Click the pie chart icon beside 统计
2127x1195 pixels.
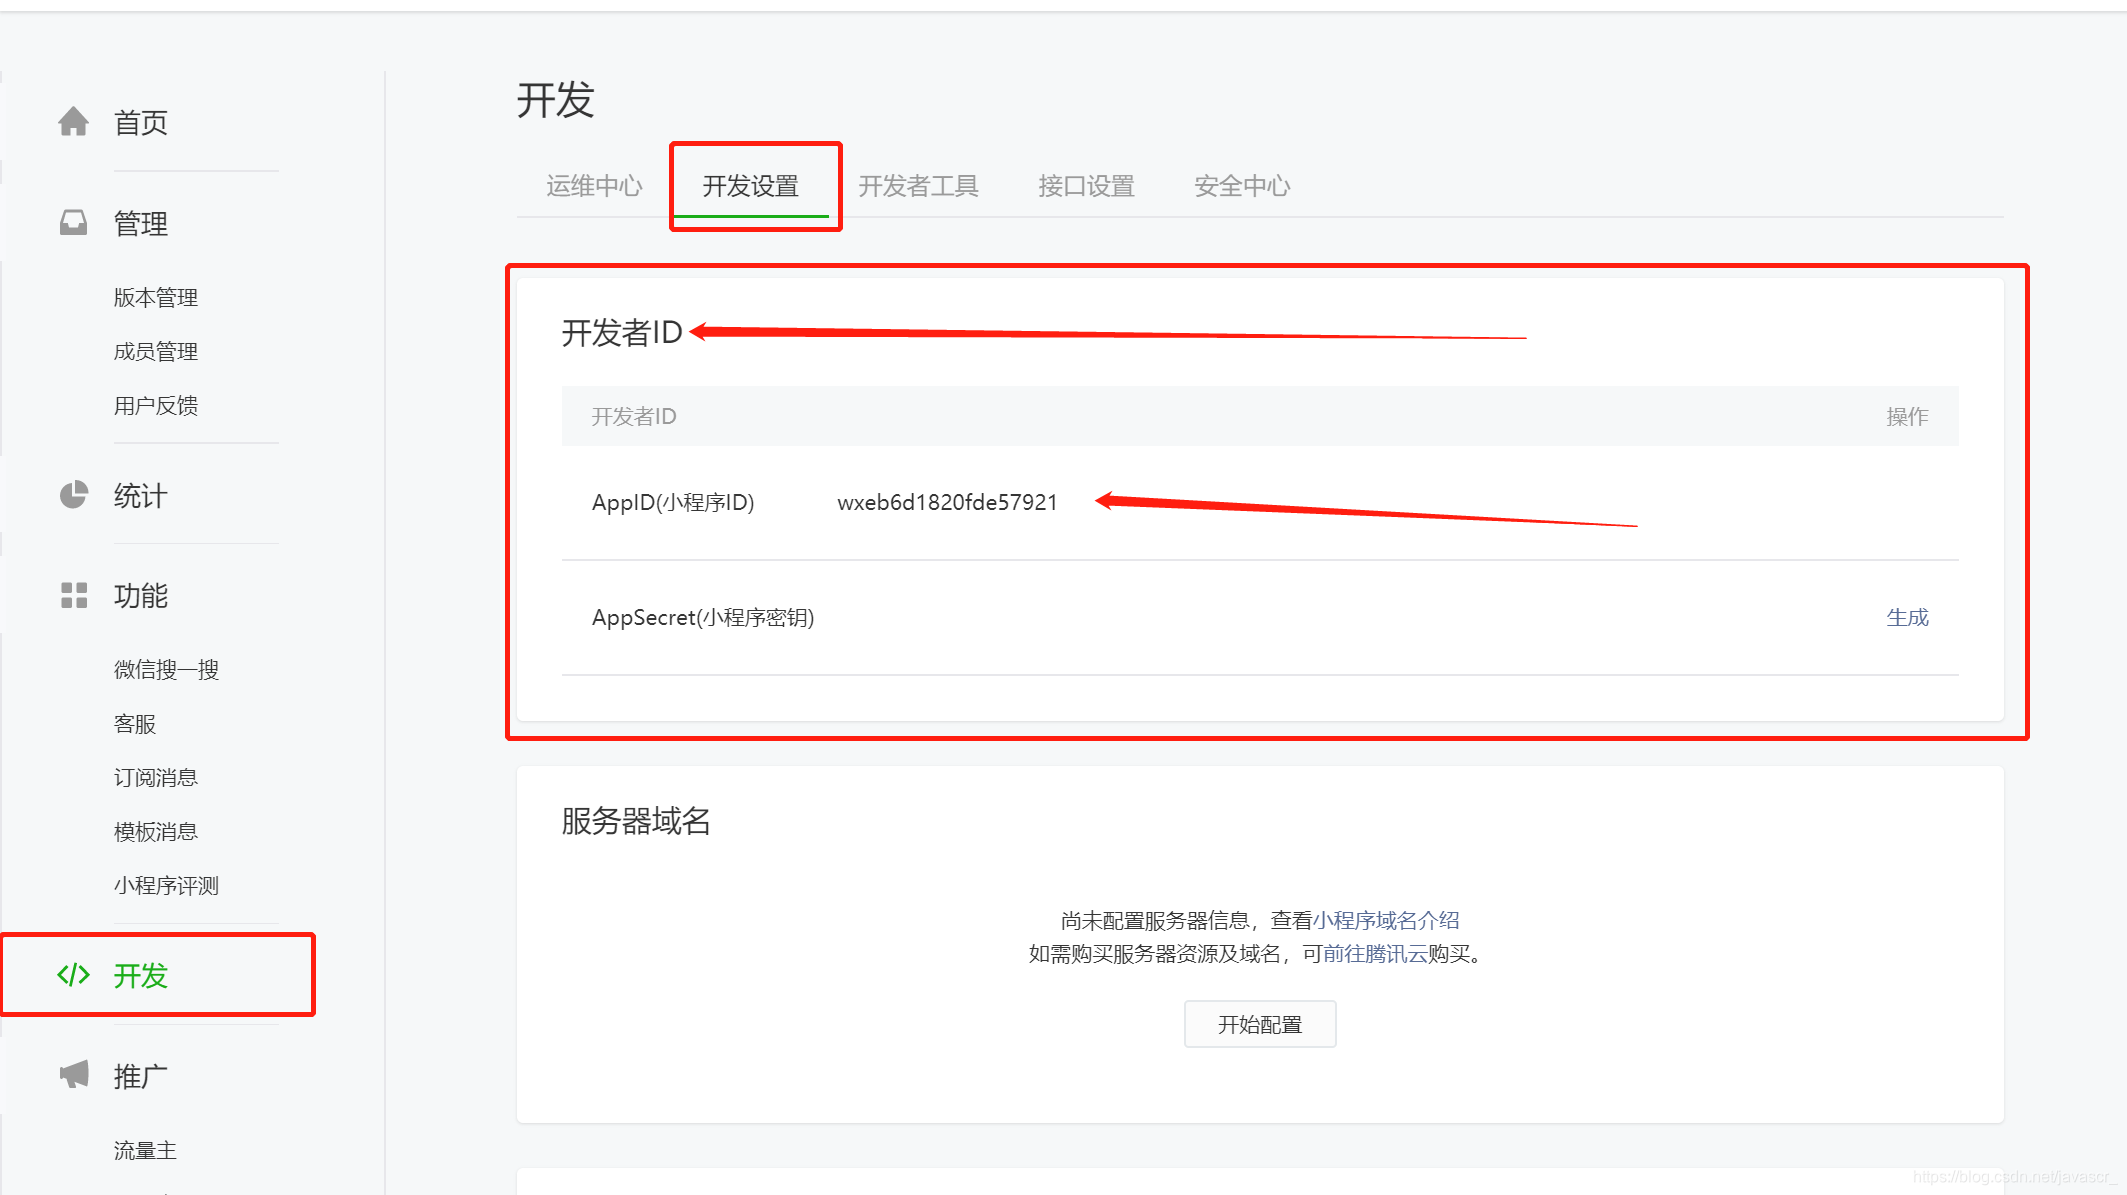click(73, 495)
